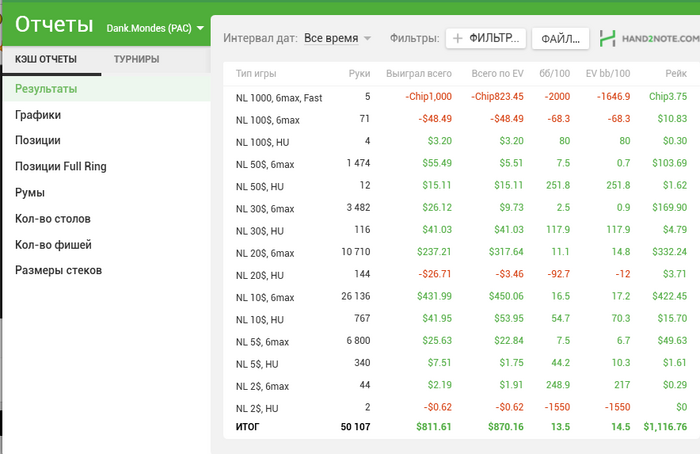The height and width of the screenshot is (454, 700).
Task: Select Позиции Full Ring report
Action: (61, 166)
